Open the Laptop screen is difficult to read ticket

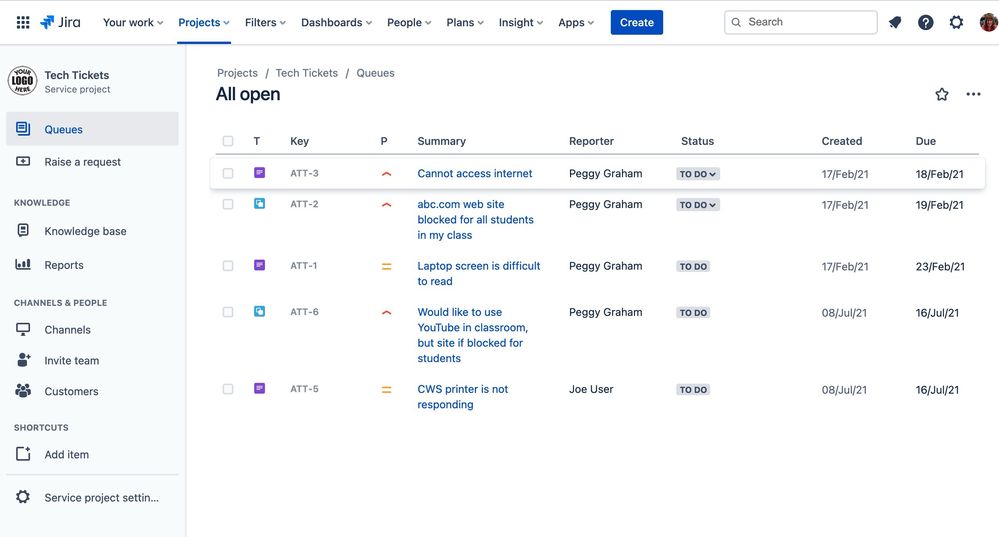point(478,273)
